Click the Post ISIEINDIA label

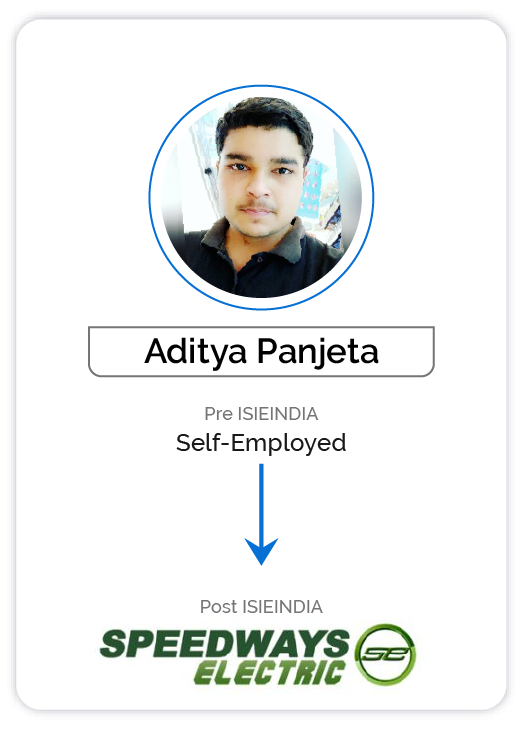pos(261,607)
